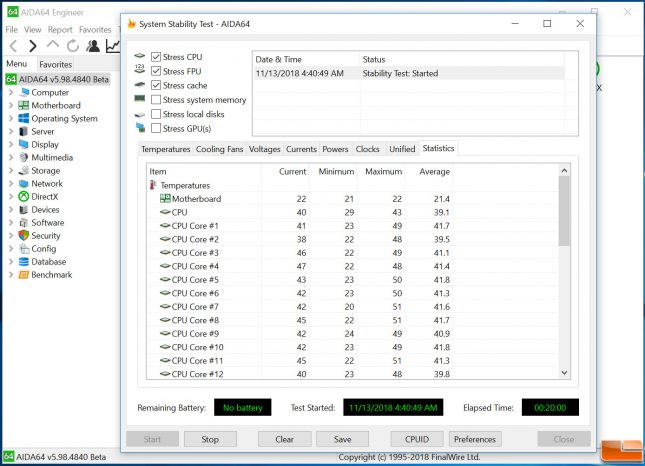This screenshot has width=645, height=466.
Task: Click the thermometer Temperatures icon in statistics
Action: pos(153,185)
